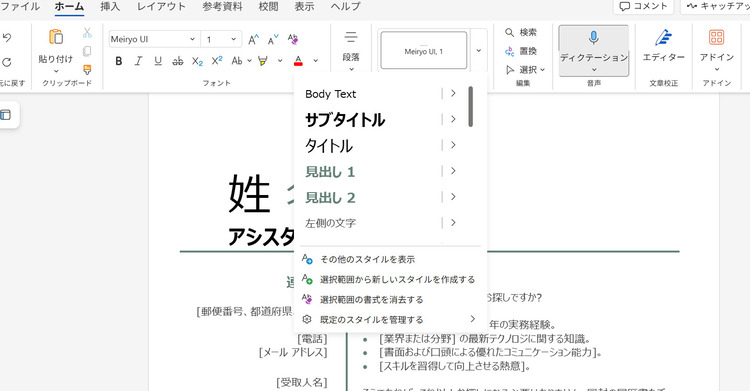The image size is (750, 391).
Task: Toggle Strikethrough formatting
Action: [177, 61]
